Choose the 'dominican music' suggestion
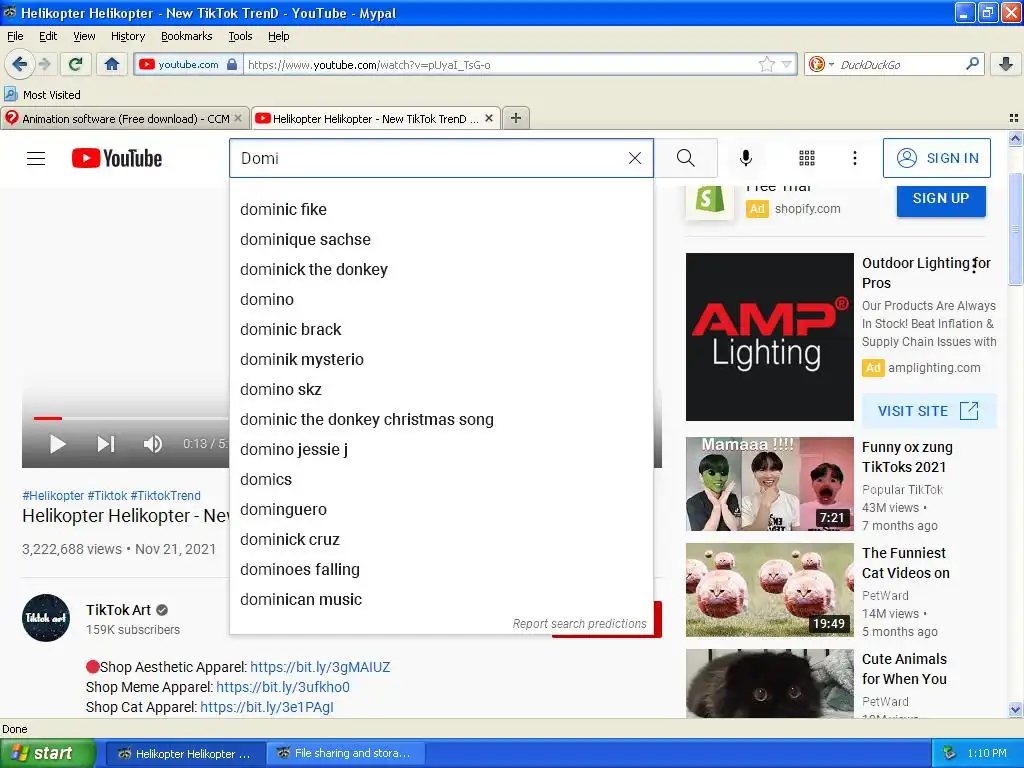 point(441,600)
